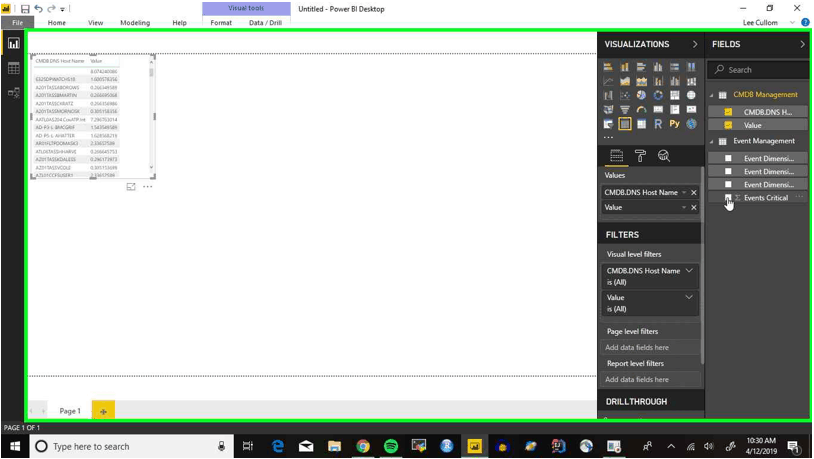Check the Events Critical field checkbox
Screen dimensions: 814x459
coord(728,198)
